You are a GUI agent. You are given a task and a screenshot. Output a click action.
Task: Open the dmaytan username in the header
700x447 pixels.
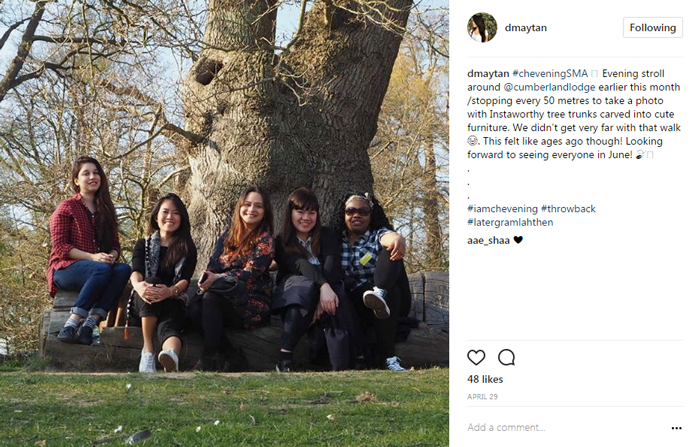[x=525, y=28]
